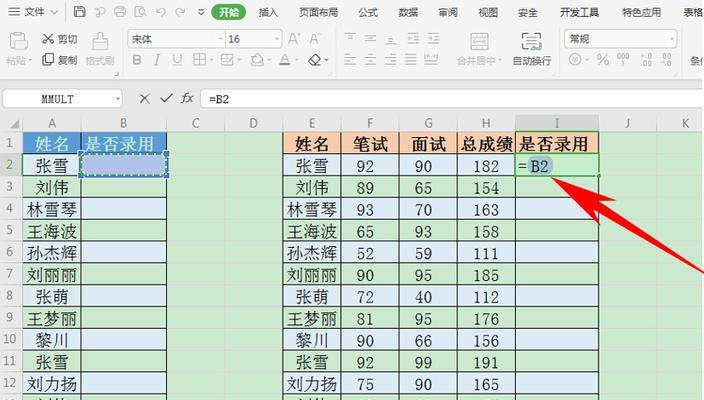Image resolution: width=704 pixels, height=400 pixels.
Task: Cancel formula entry with X button
Action: pyautogui.click(x=144, y=98)
